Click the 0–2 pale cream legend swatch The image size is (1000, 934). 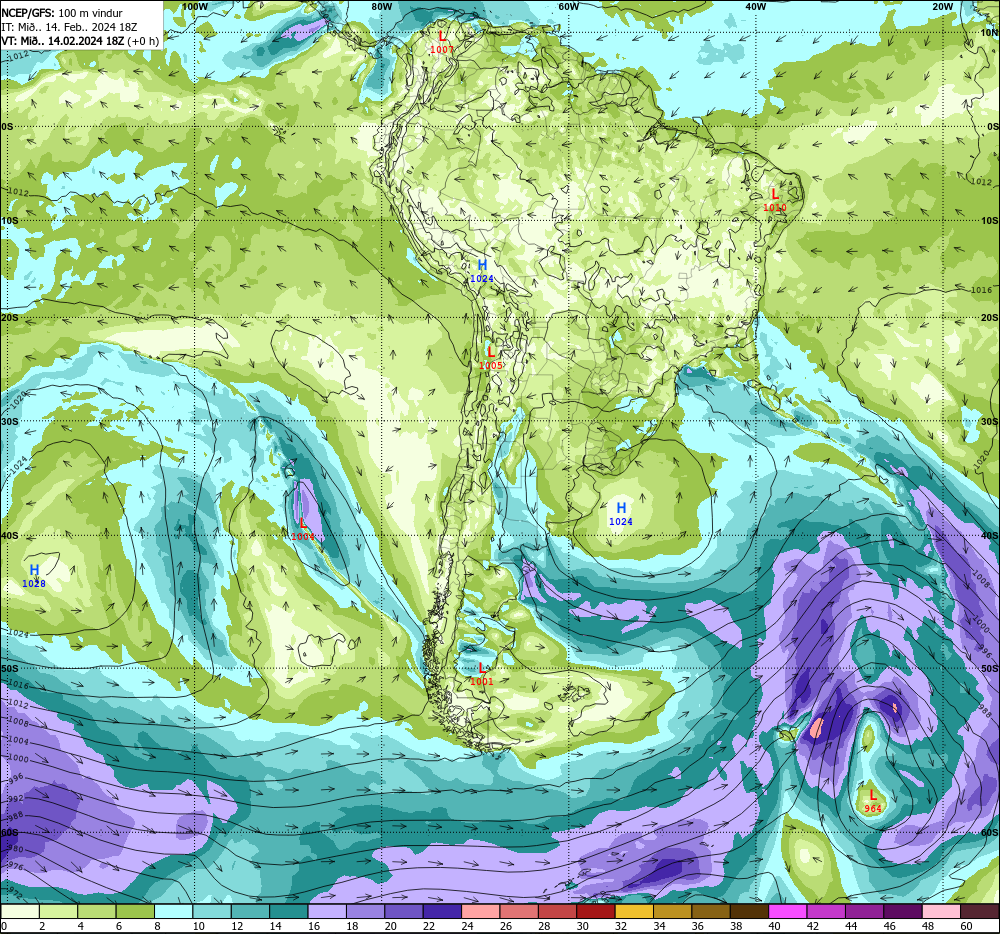tap(20, 911)
